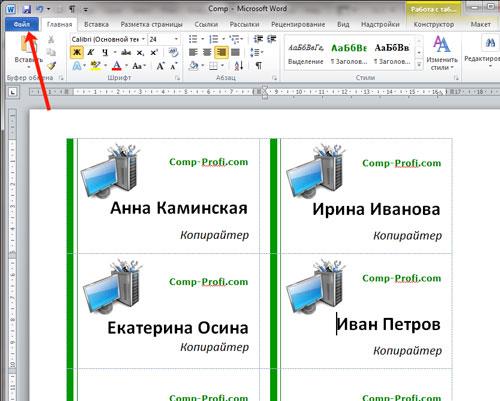The image size is (500, 401).
Task: Click the multilevel list icon
Action: click(x=234, y=39)
